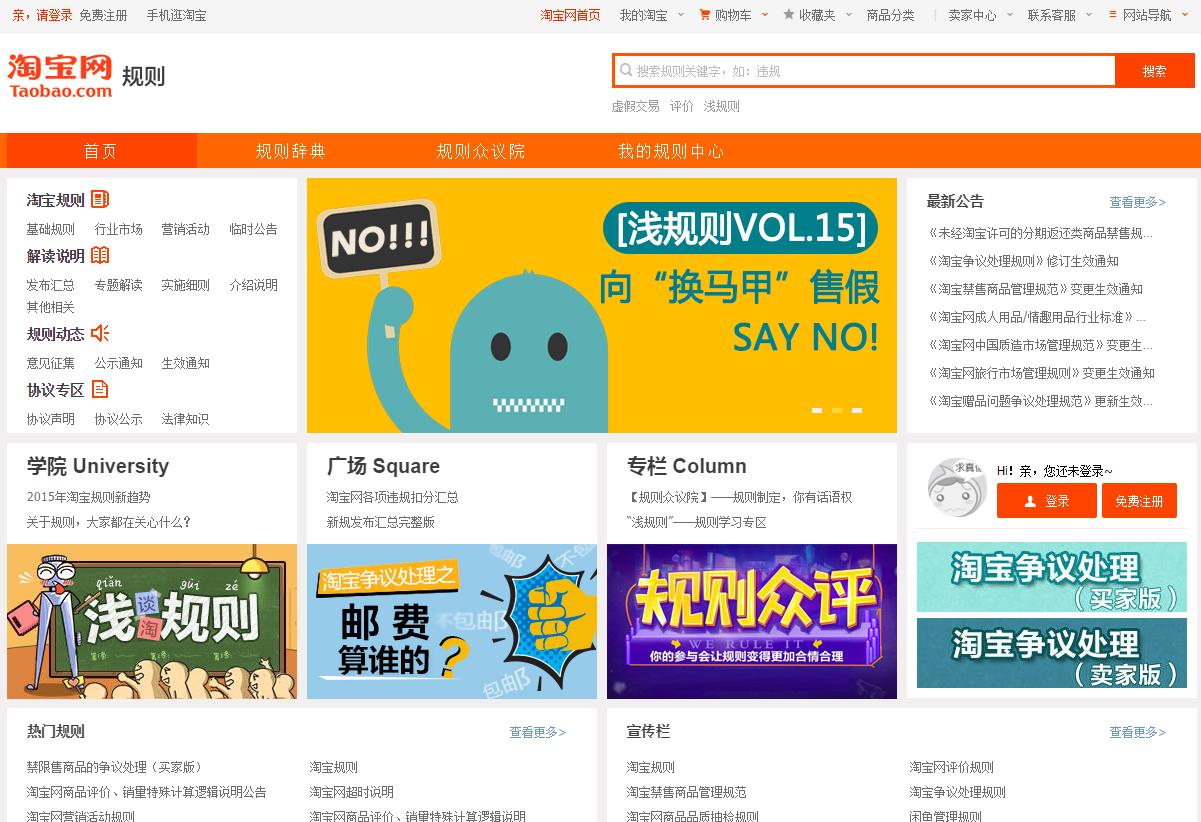Open 手机逛淘宝 link
This screenshot has width=1201, height=822.
(x=176, y=15)
